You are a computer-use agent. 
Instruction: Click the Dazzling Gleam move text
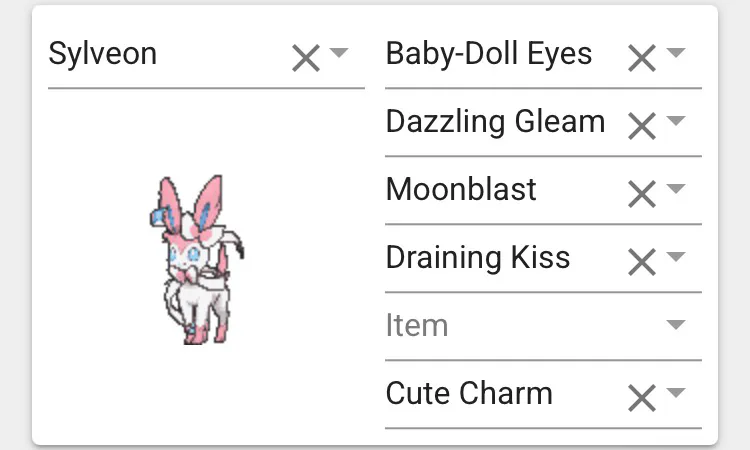tap(495, 122)
